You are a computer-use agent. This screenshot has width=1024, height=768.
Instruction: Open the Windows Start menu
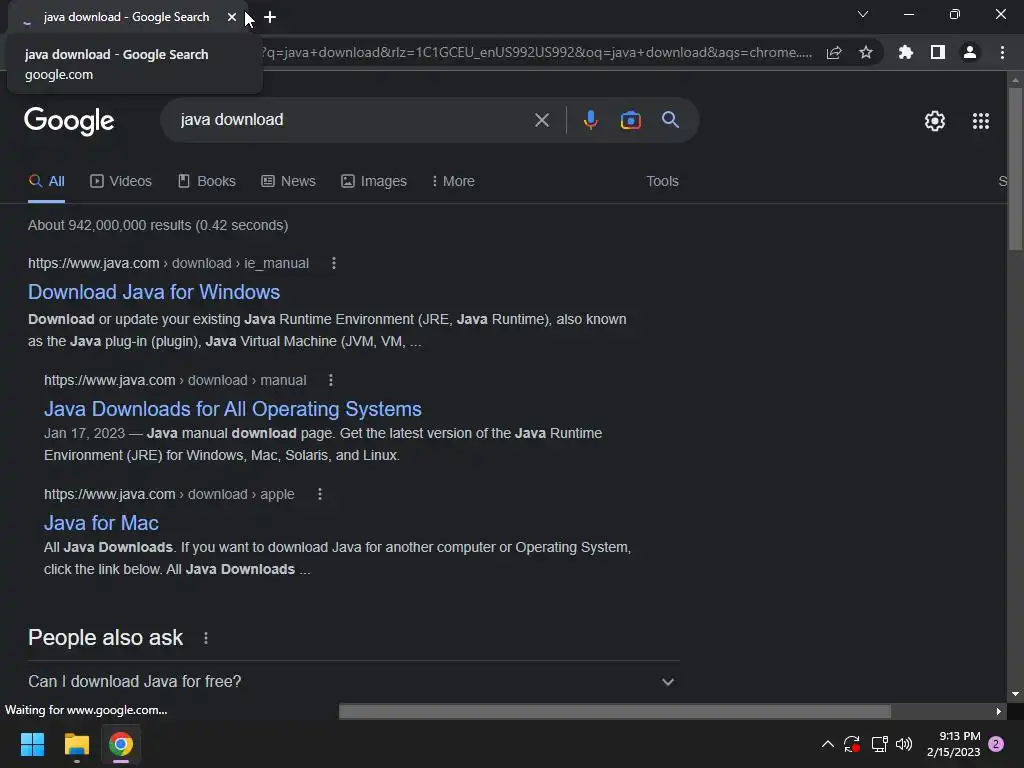(x=32, y=744)
